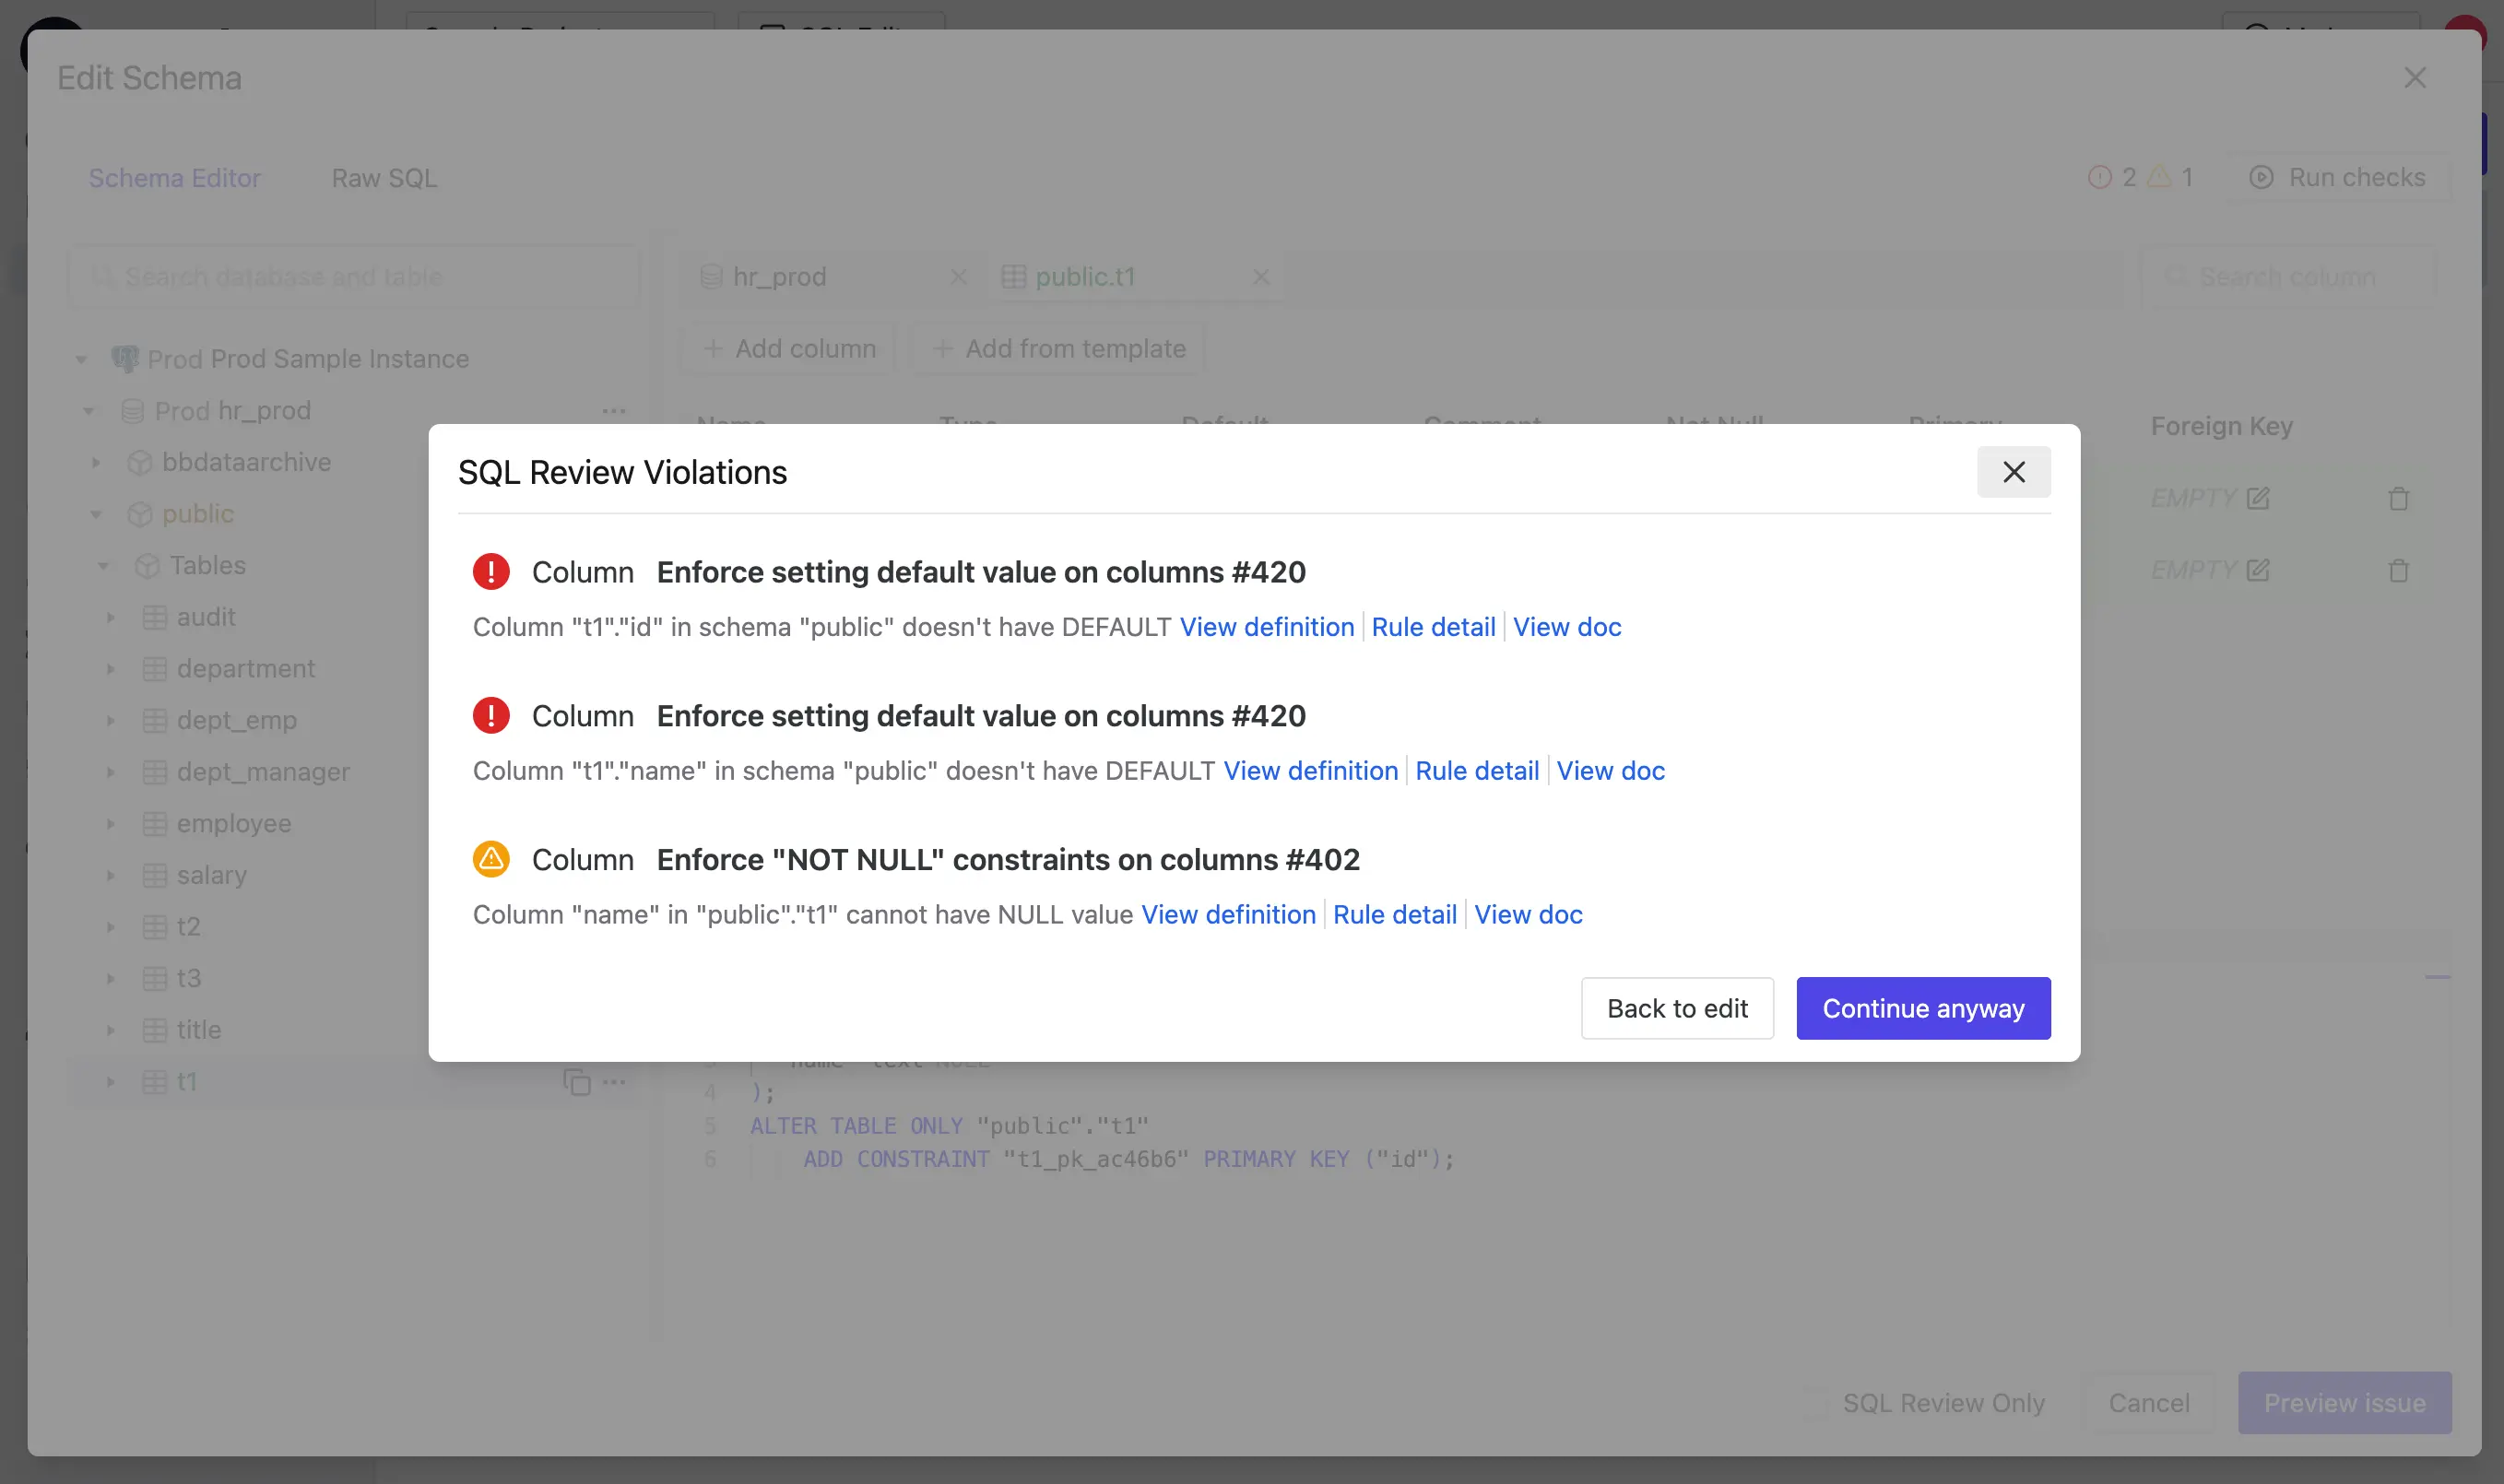Focus the Search database and table field
The image size is (2504, 1484).
[x=354, y=277]
